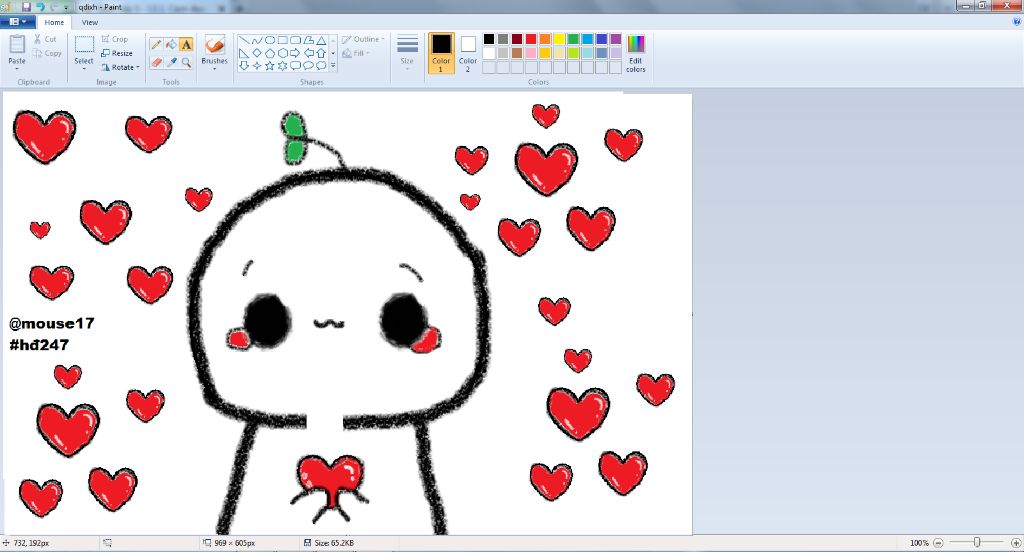The image size is (1024, 552).
Task: Switch to the View ribbon tab
Action: tap(89, 22)
